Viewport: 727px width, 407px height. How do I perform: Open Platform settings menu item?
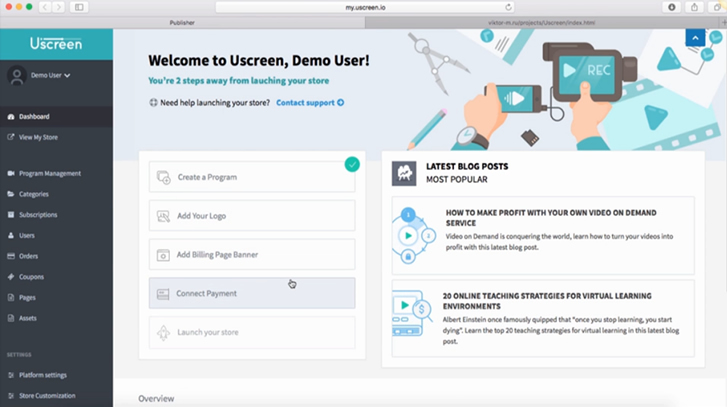[56, 375]
